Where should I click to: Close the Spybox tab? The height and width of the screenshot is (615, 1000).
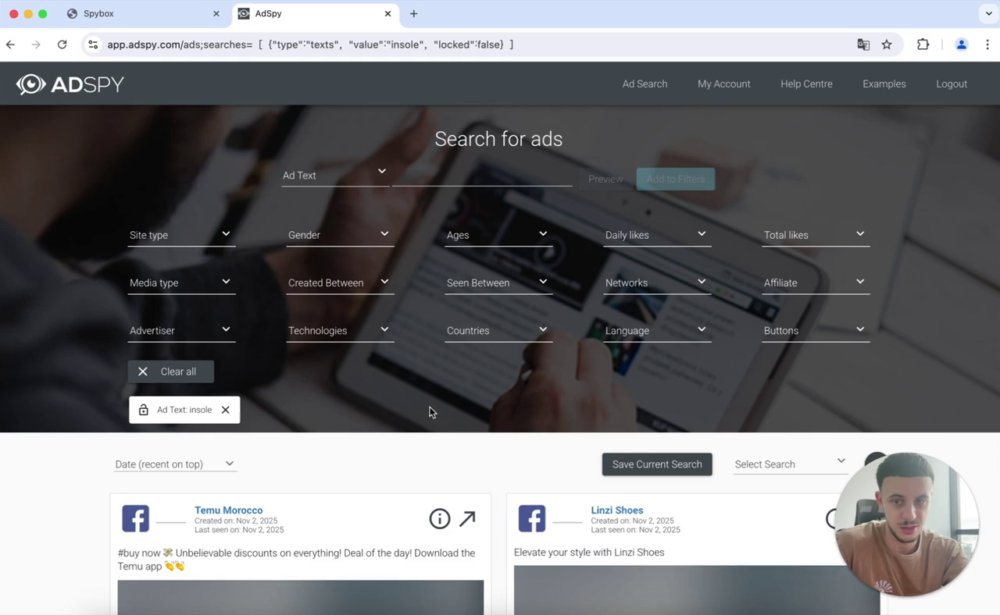point(216,13)
